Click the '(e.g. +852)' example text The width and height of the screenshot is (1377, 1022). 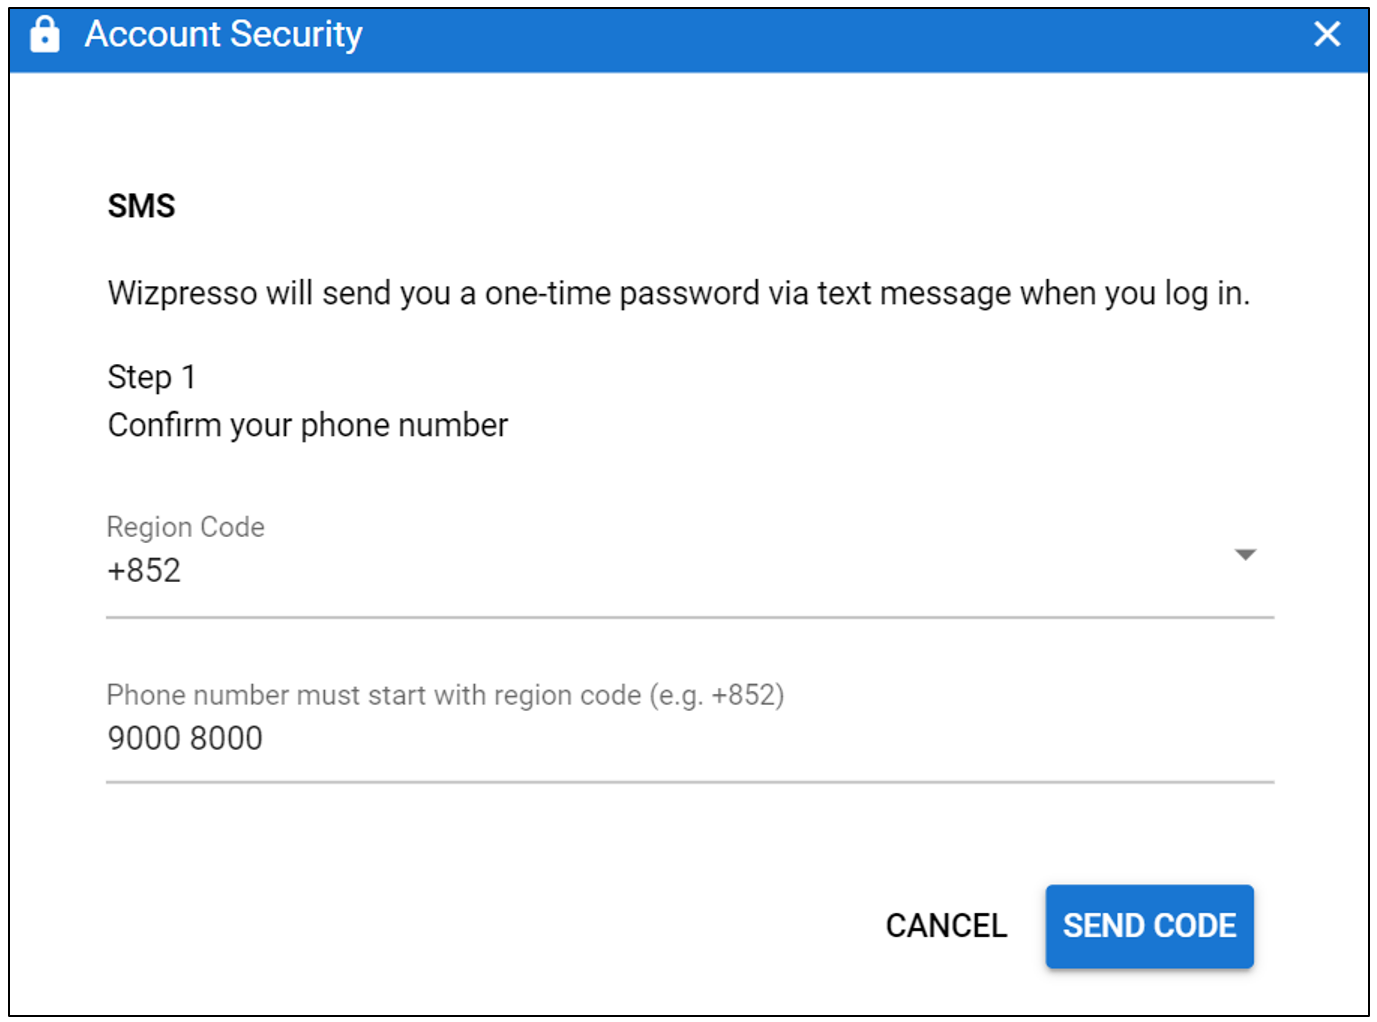pyautogui.click(x=717, y=695)
